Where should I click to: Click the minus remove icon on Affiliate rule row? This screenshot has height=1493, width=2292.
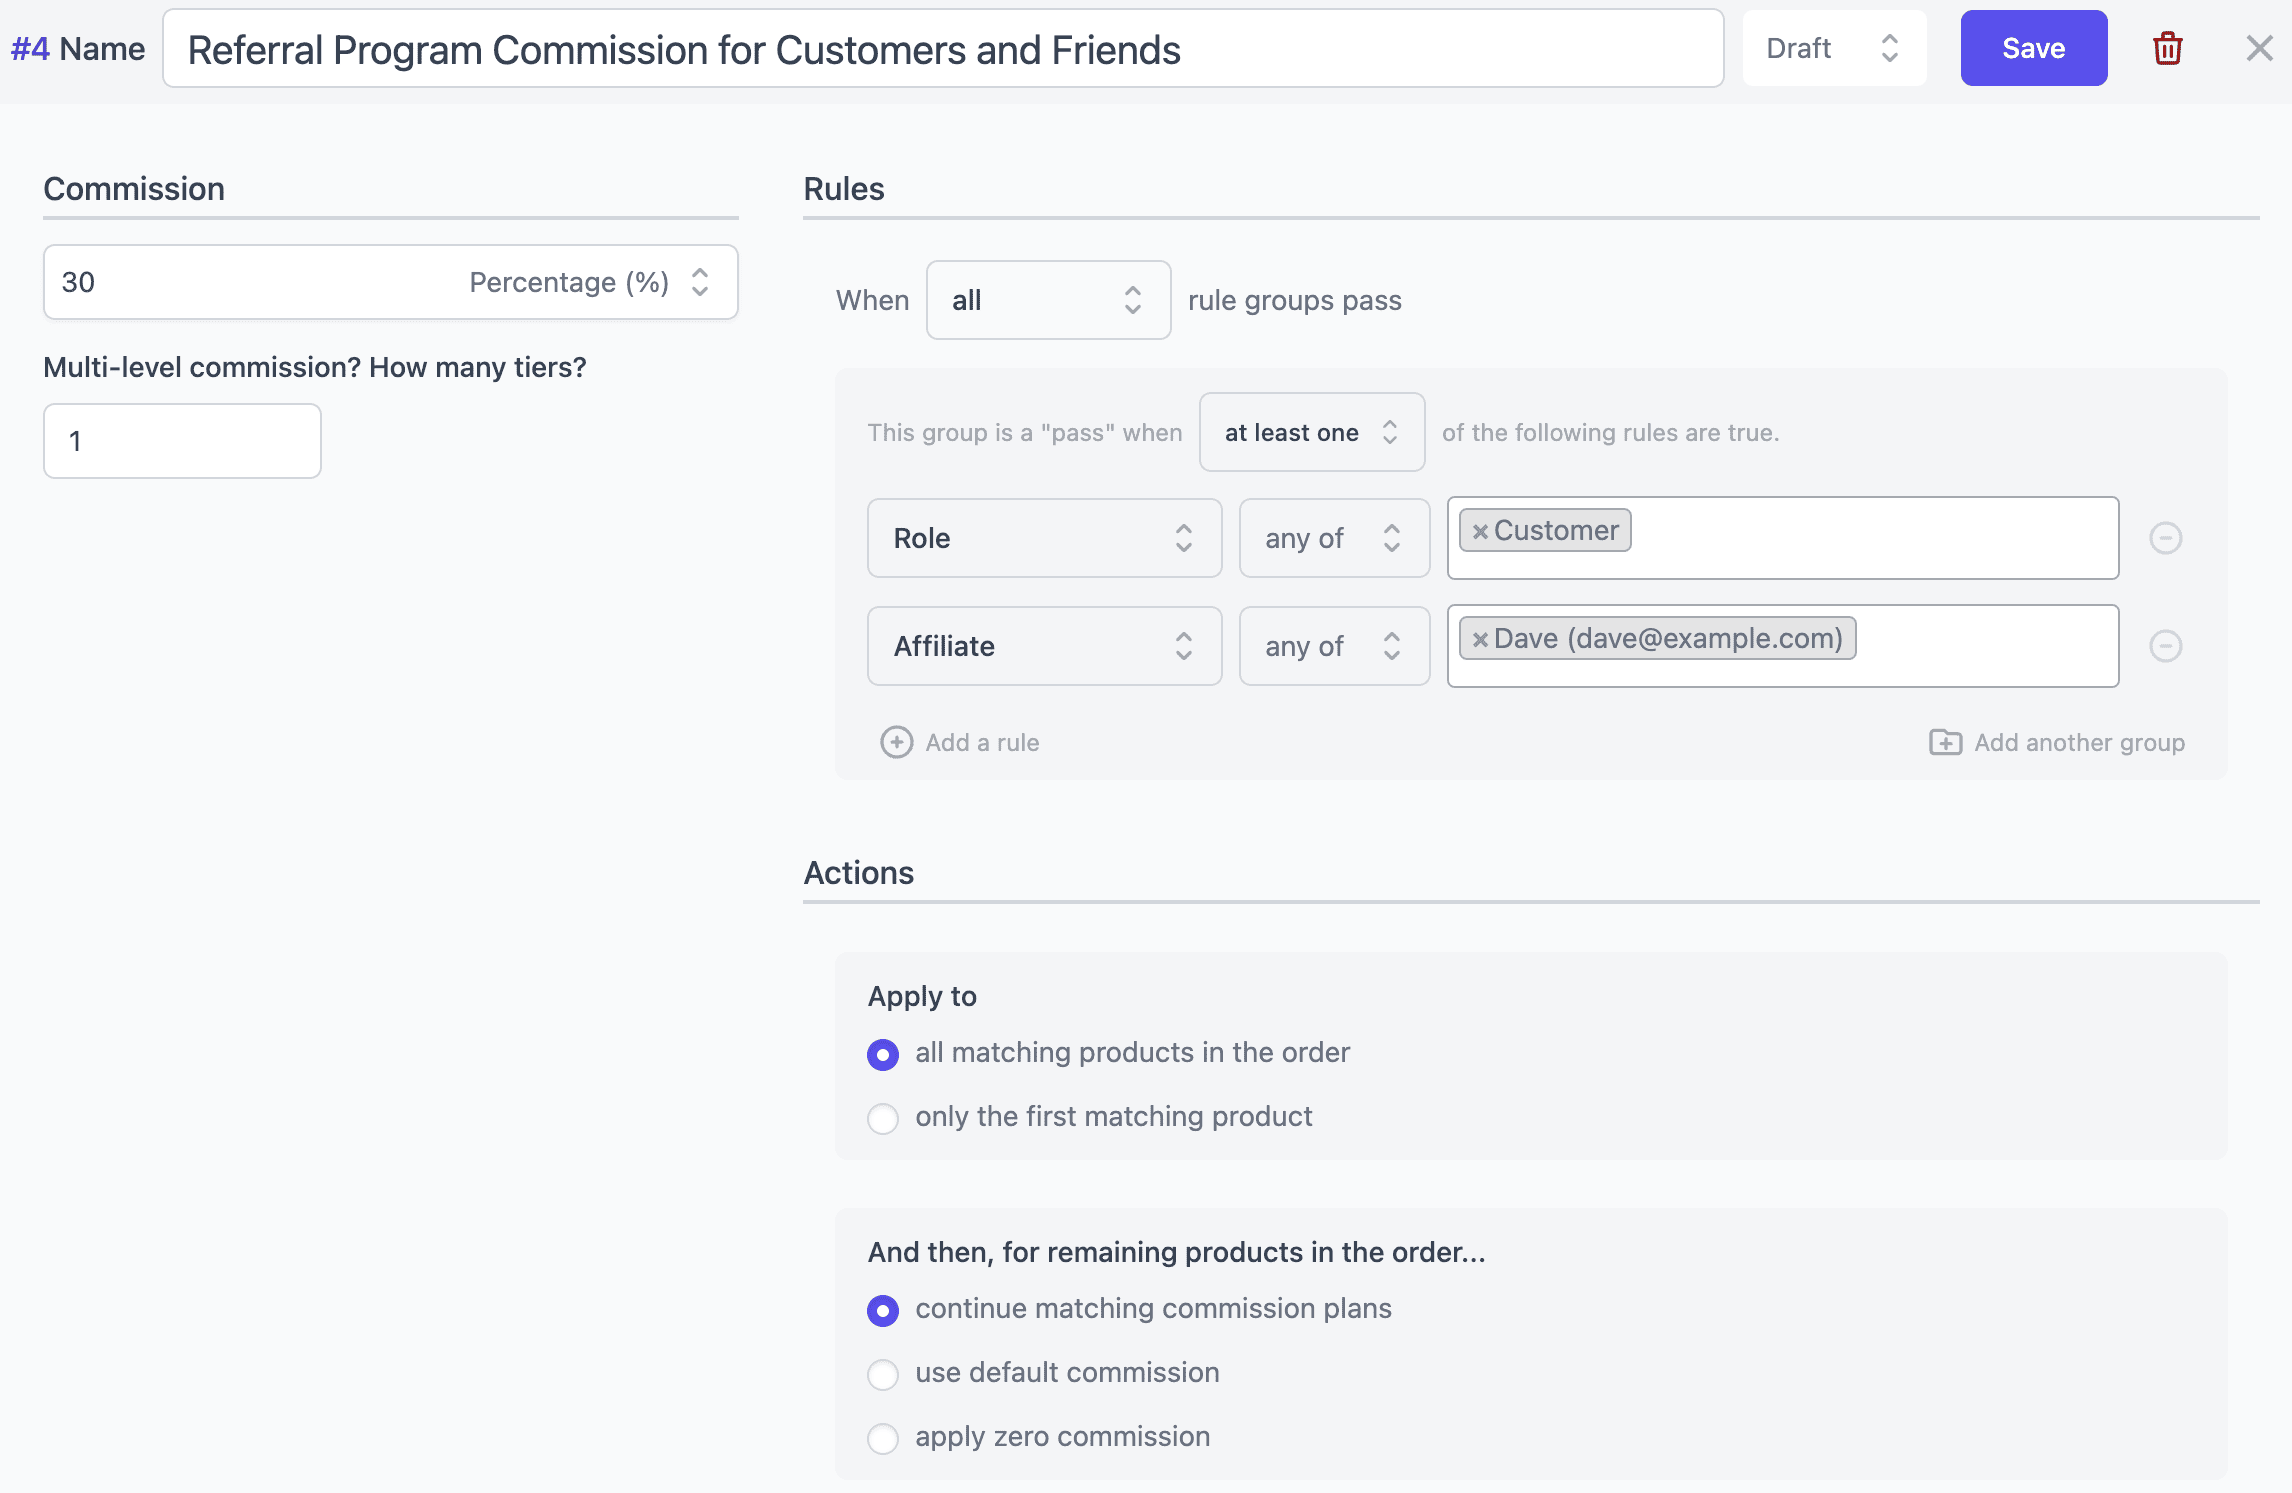click(2165, 645)
